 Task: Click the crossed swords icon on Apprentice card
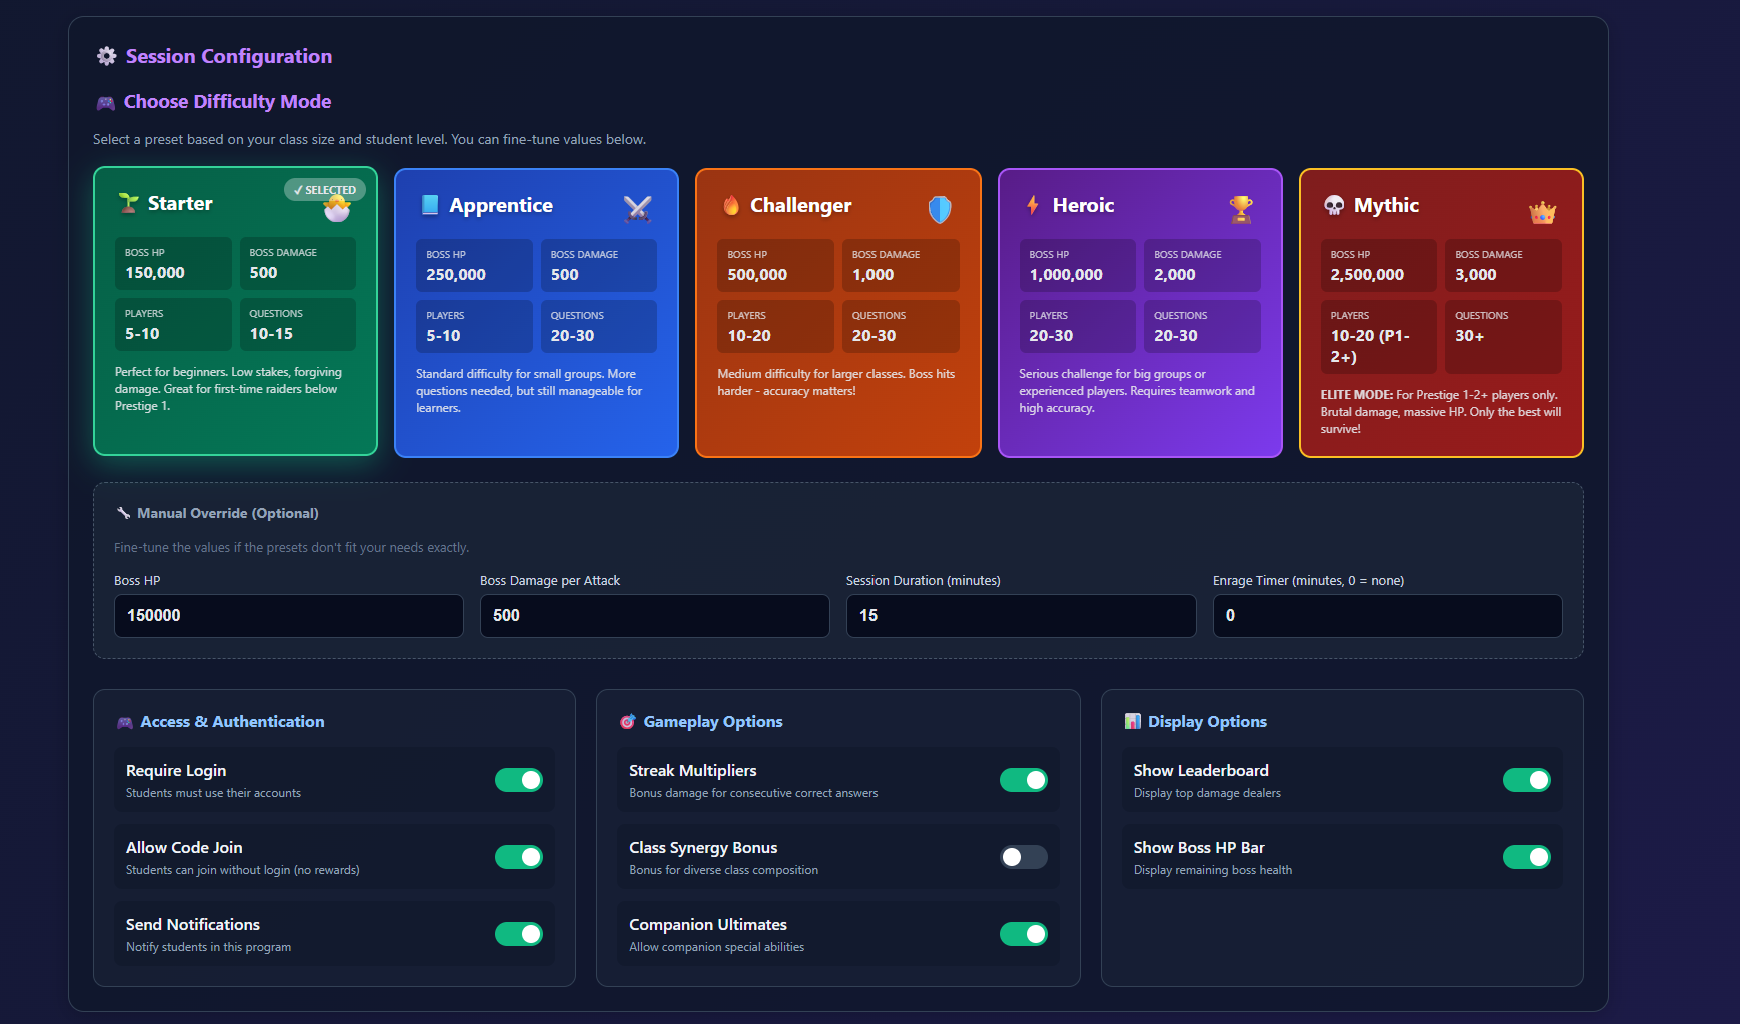[637, 208]
